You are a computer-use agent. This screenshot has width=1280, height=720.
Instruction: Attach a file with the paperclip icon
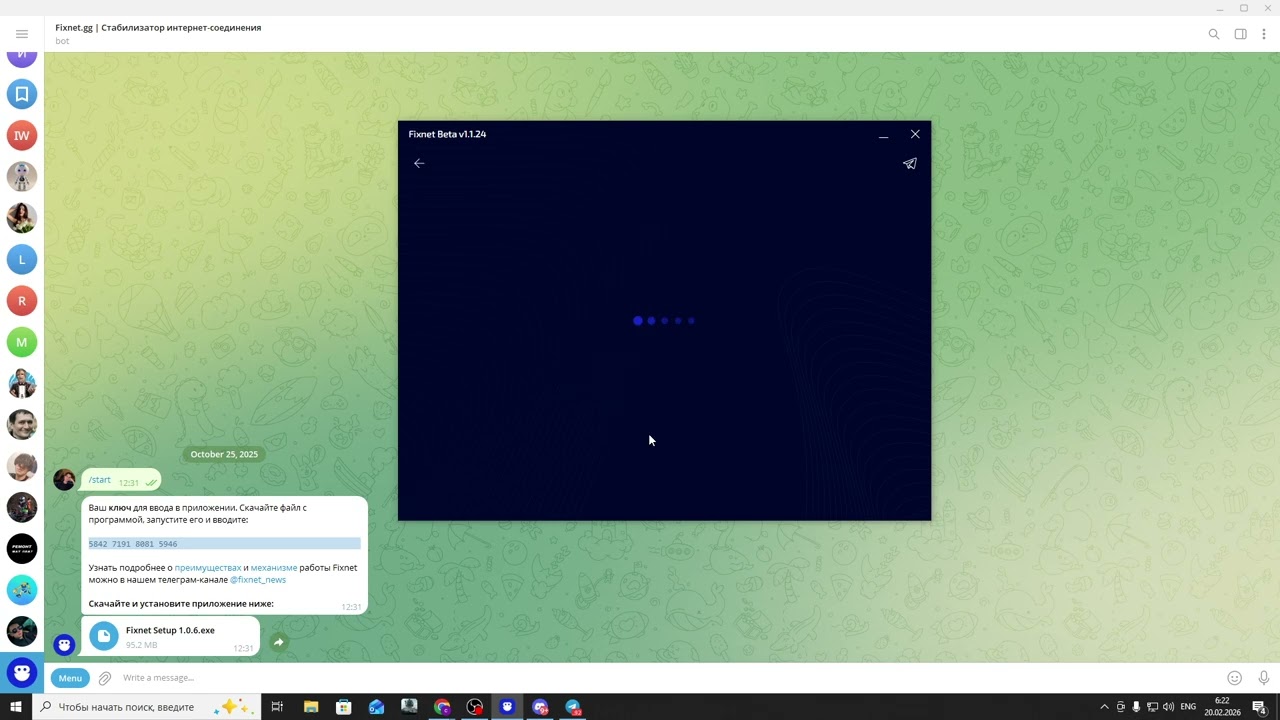[105, 678]
